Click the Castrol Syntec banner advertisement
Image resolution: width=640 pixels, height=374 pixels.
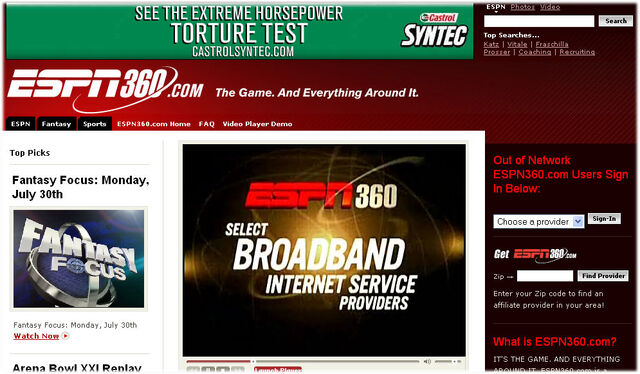pos(240,31)
